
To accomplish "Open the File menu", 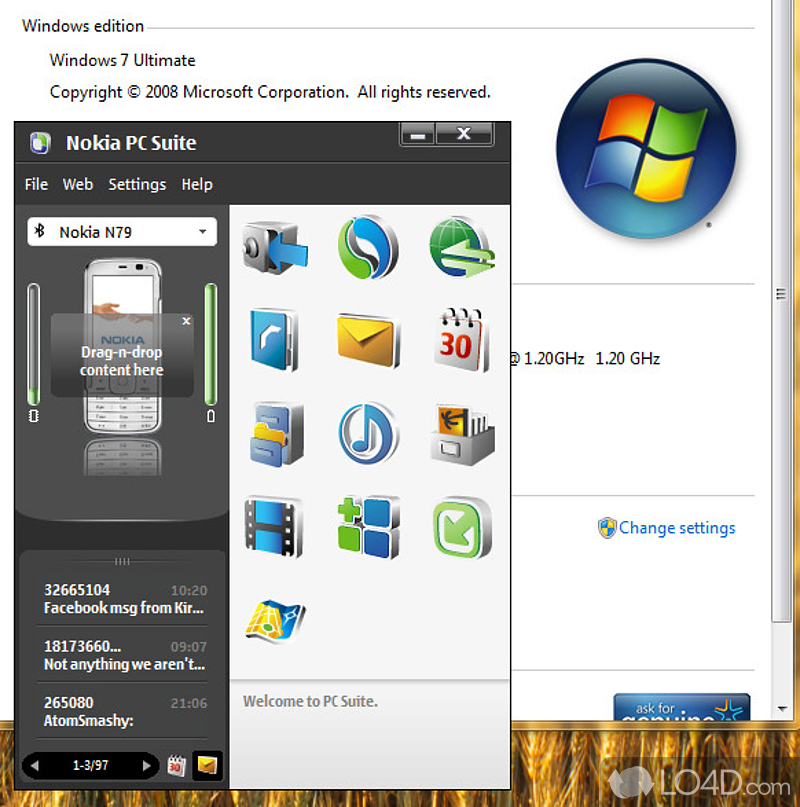I will [x=36, y=184].
